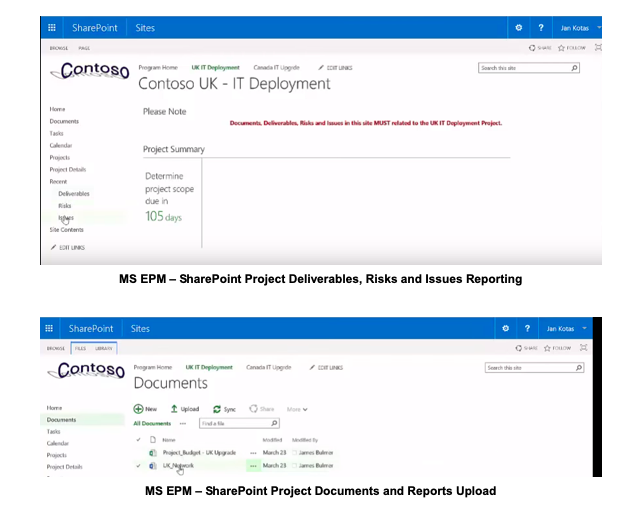Open Project Details on IT Deployment sidebar
Viewport: 637px width, 522px height.
tap(67, 169)
